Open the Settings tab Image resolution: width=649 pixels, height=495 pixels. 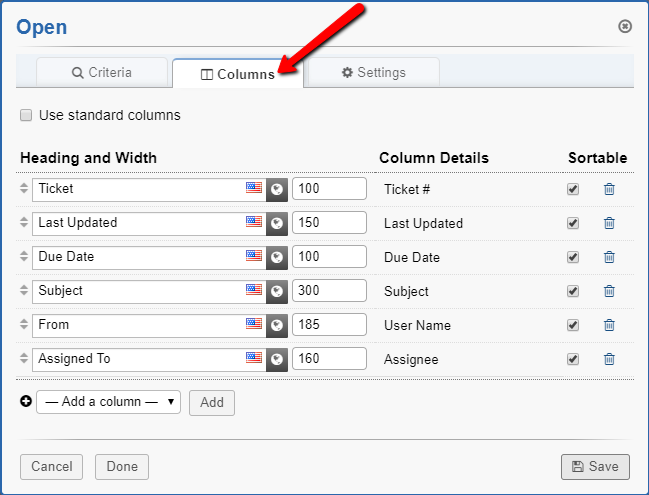(373, 73)
